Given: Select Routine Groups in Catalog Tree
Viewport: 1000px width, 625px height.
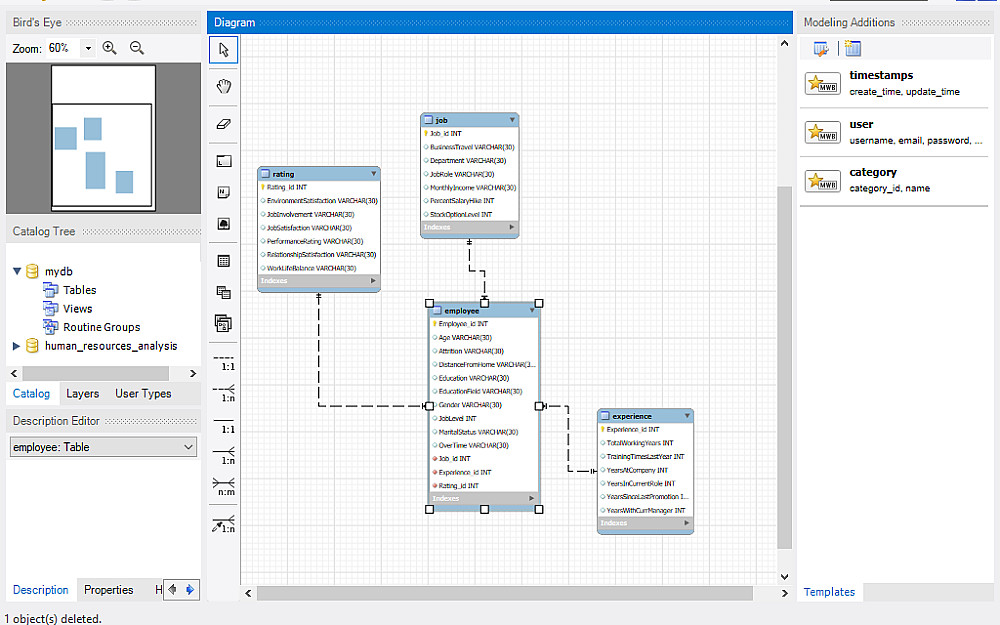Looking at the screenshot, I should pos(101,327).
